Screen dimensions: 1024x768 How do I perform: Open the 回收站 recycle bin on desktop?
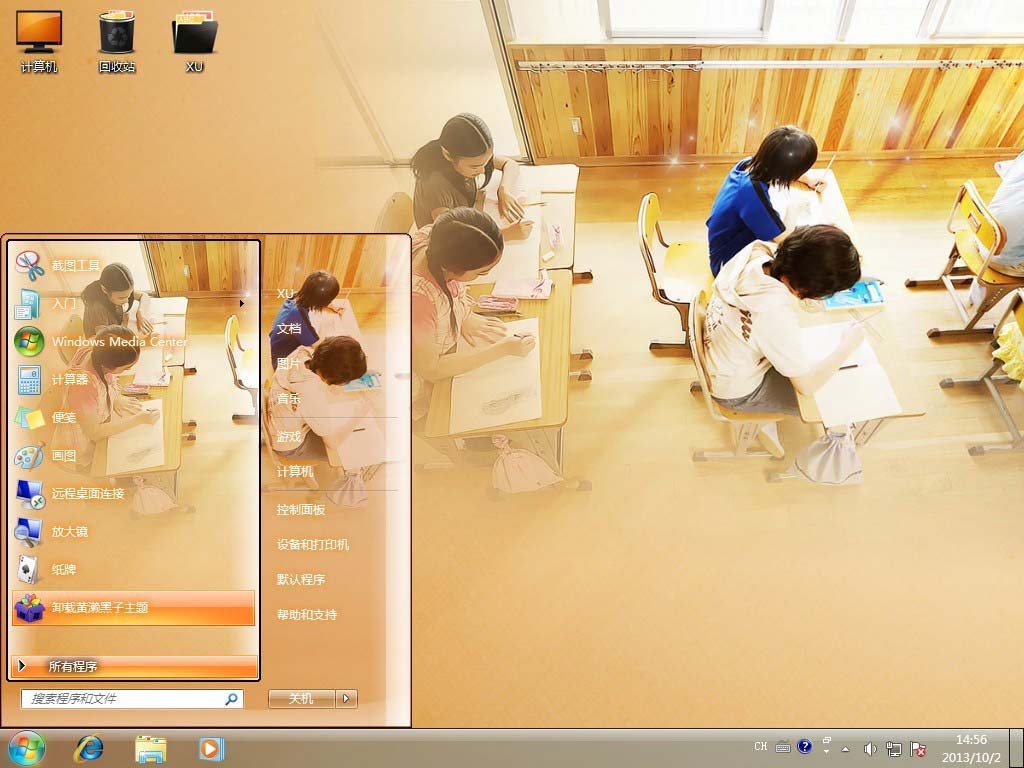(117, 41)
